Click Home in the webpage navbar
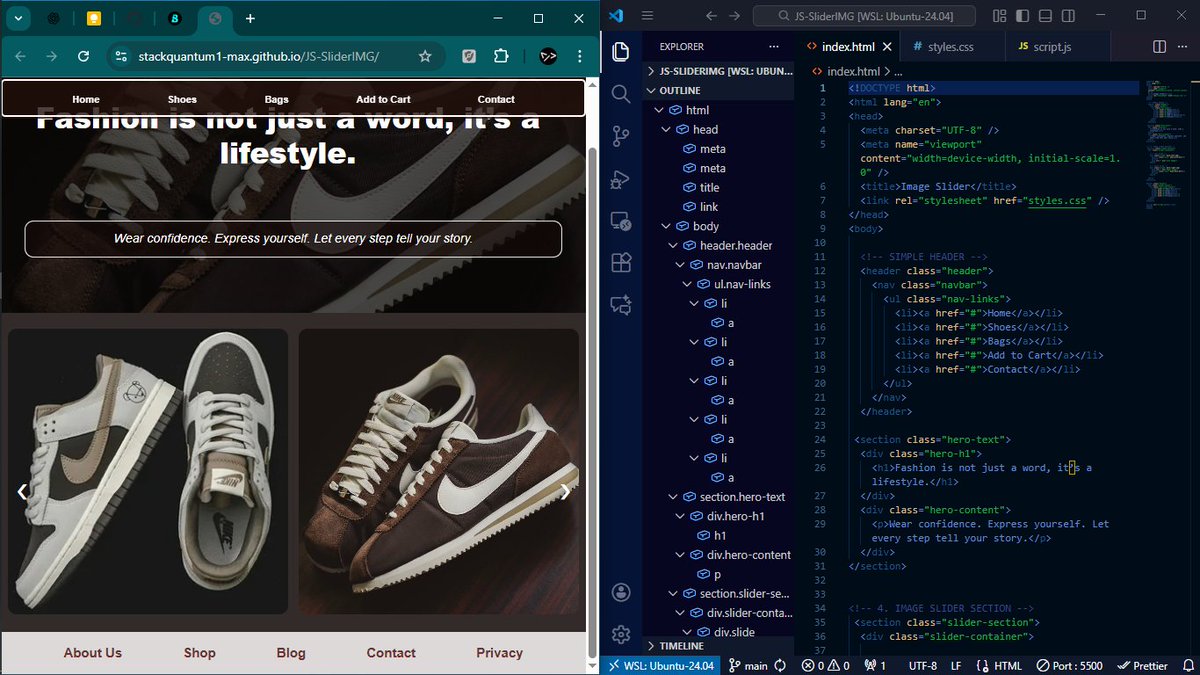The height and width of the screenshot is (675, 1200). tap(86, 99)
